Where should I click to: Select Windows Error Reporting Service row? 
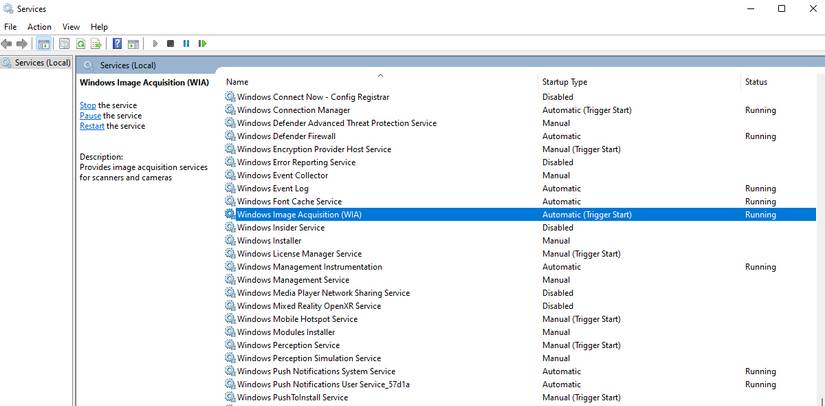pyautogui.click(x=520, y=162)
